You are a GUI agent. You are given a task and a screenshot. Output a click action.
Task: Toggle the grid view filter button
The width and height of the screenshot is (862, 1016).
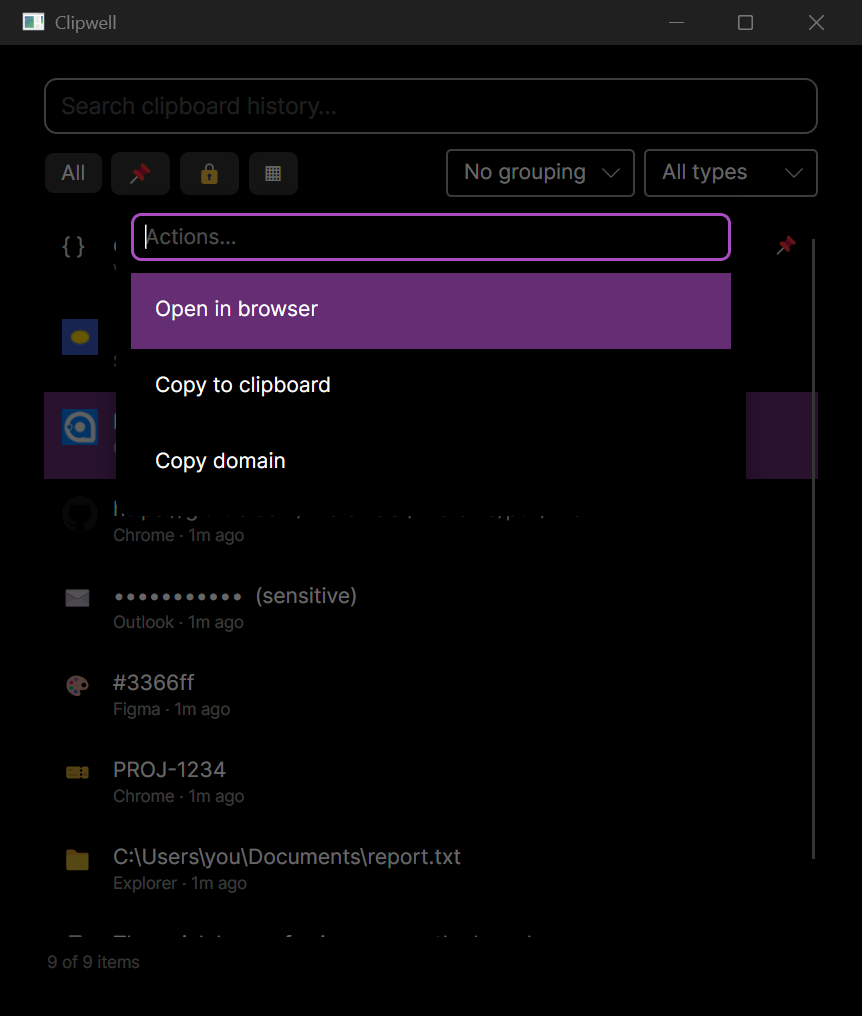(273, 173)
